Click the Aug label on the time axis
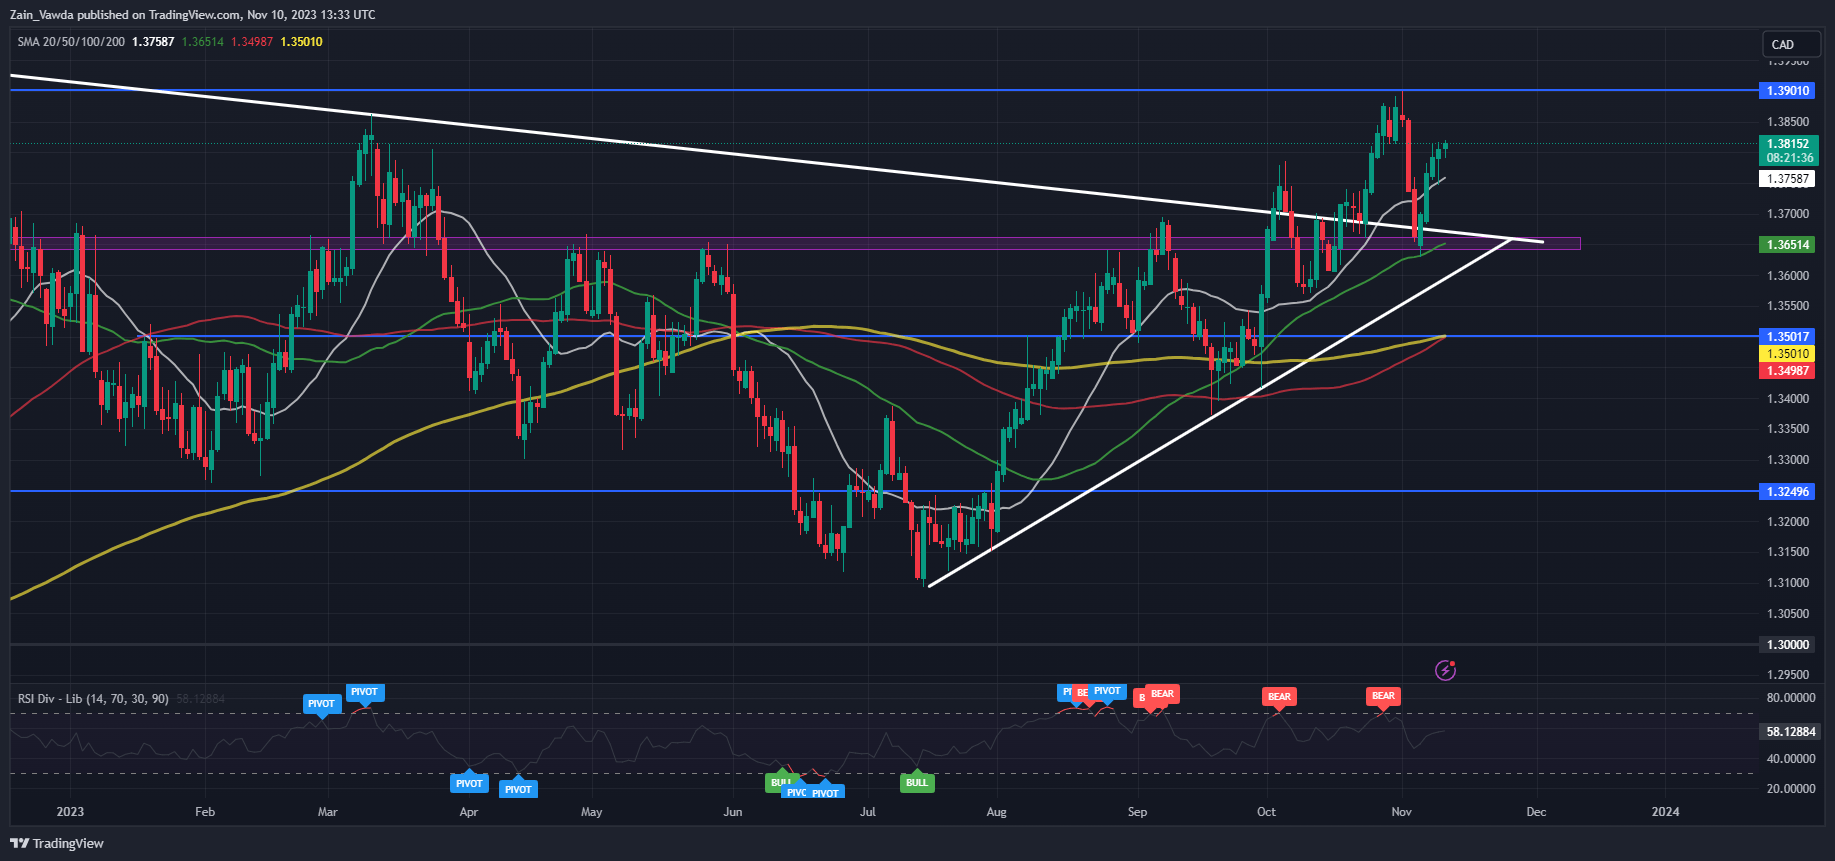 [996, 812]
